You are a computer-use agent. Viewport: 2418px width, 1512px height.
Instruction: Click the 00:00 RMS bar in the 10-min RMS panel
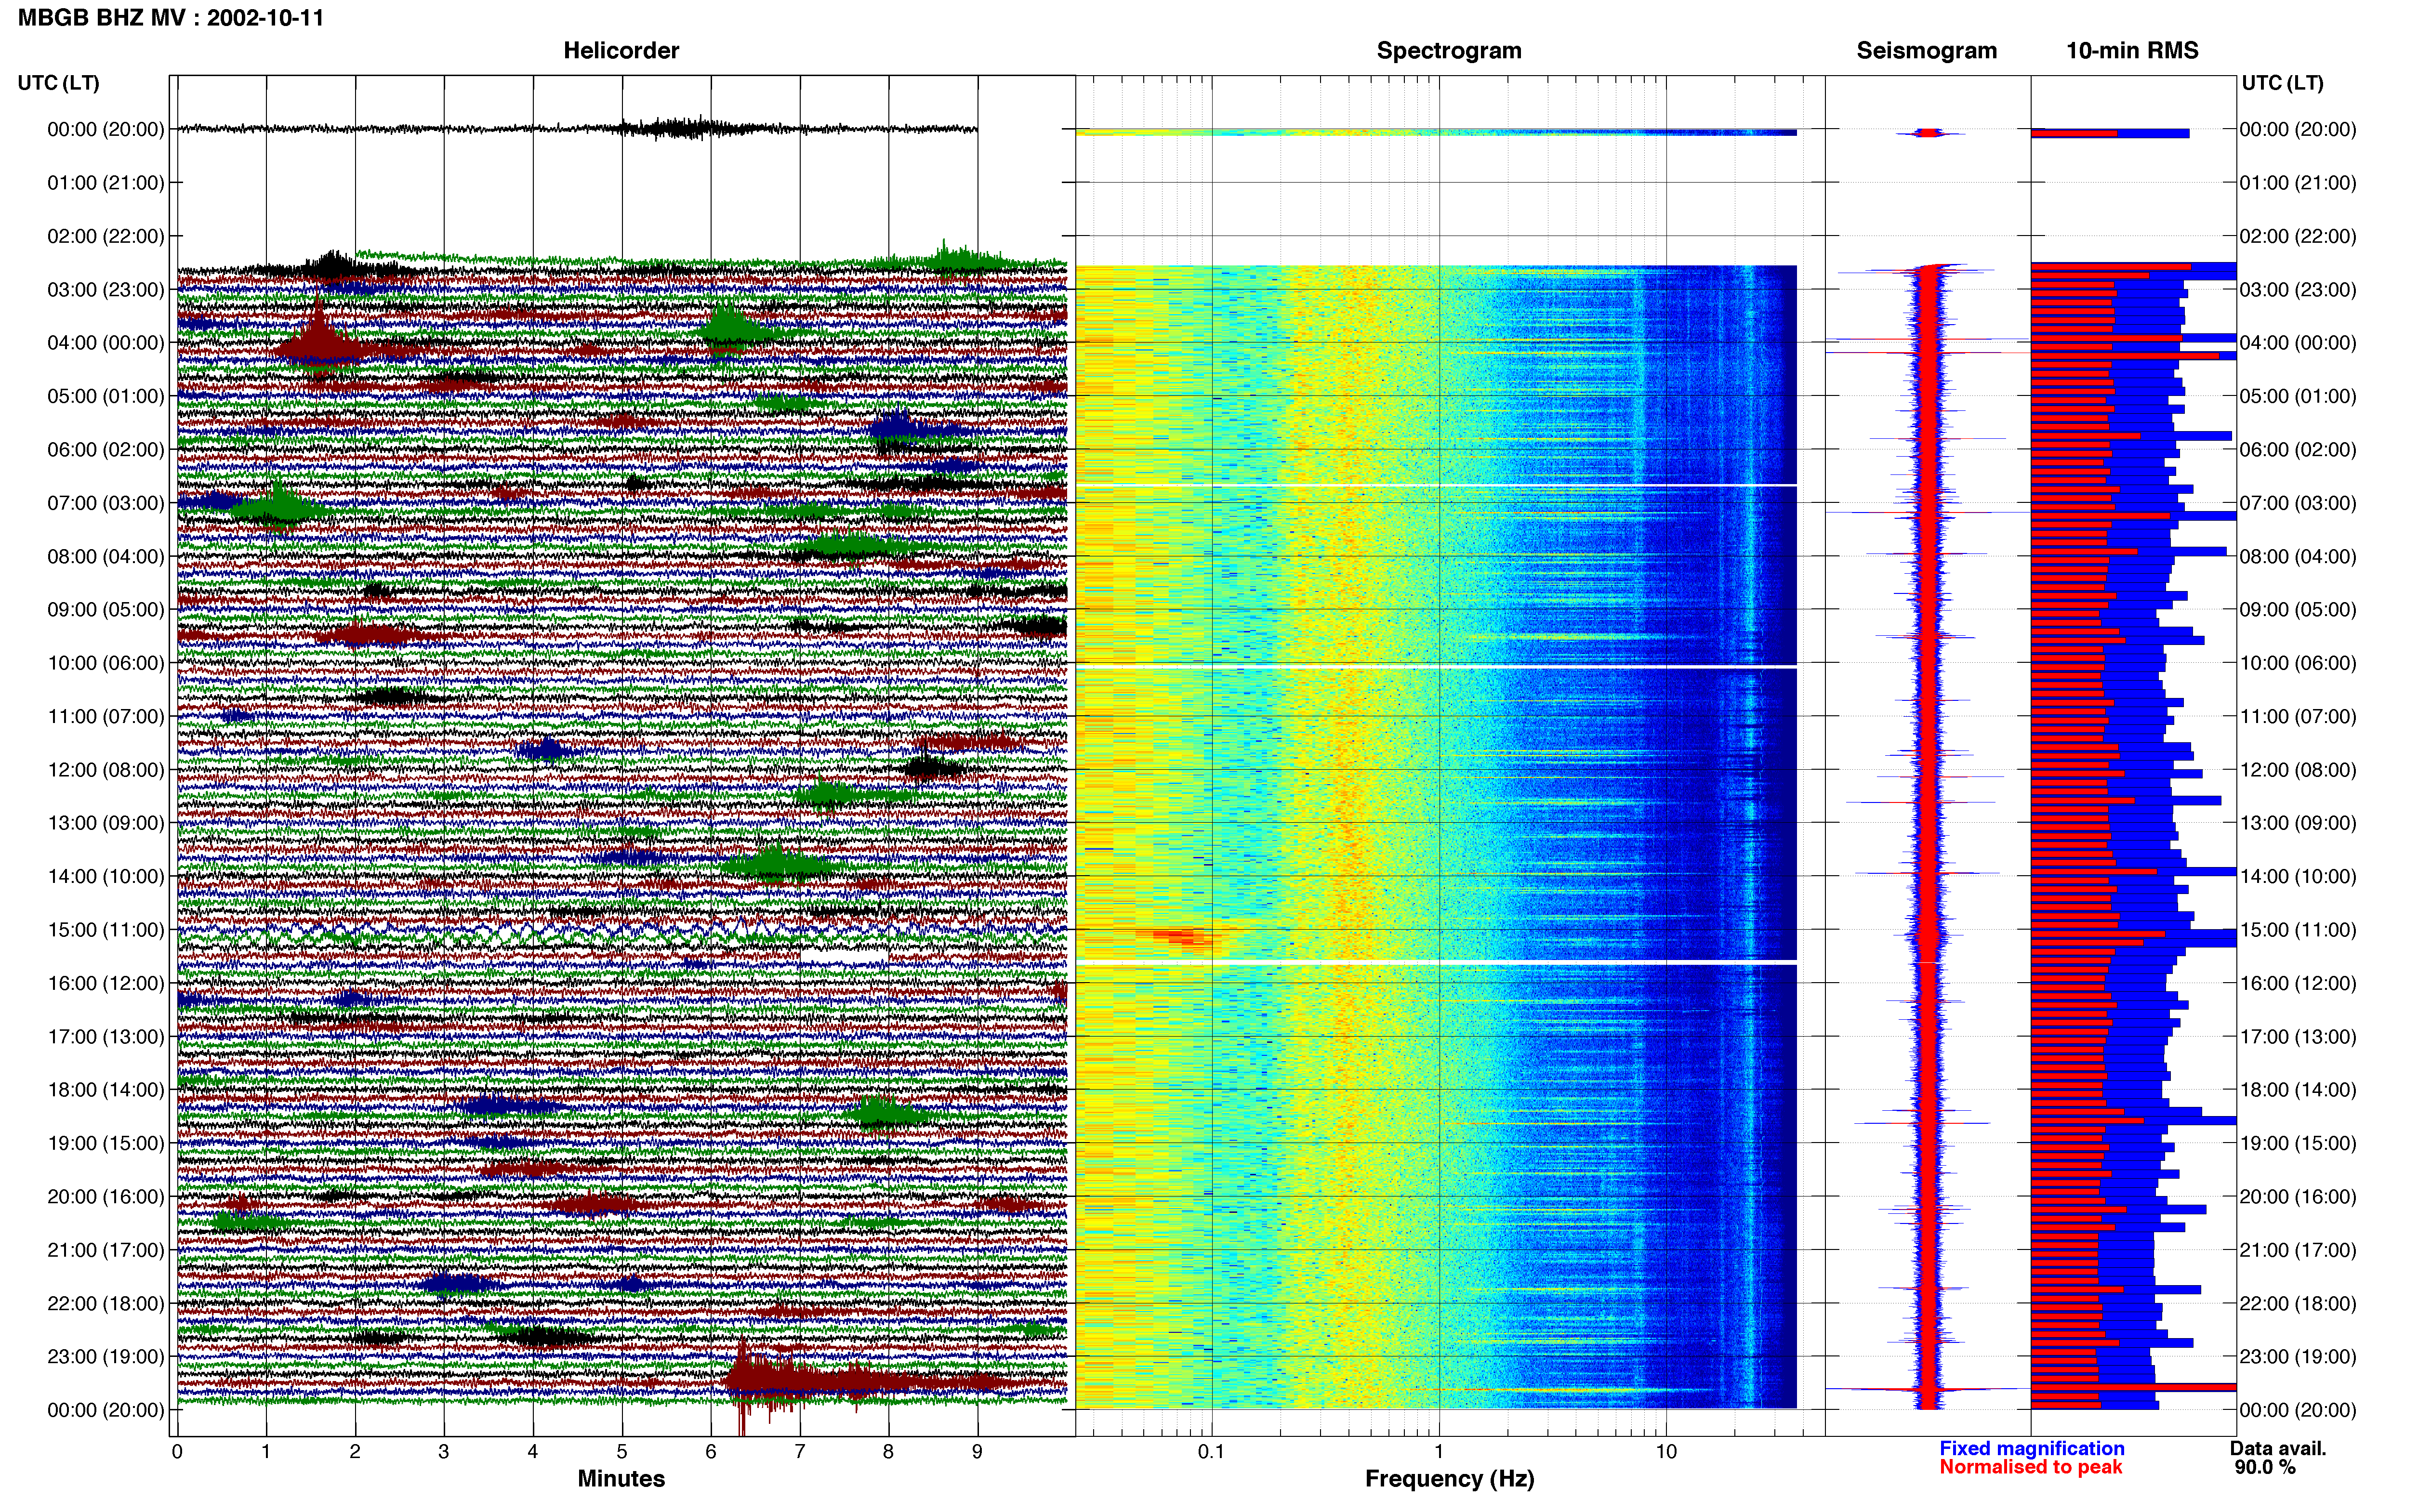(2110, 133)
